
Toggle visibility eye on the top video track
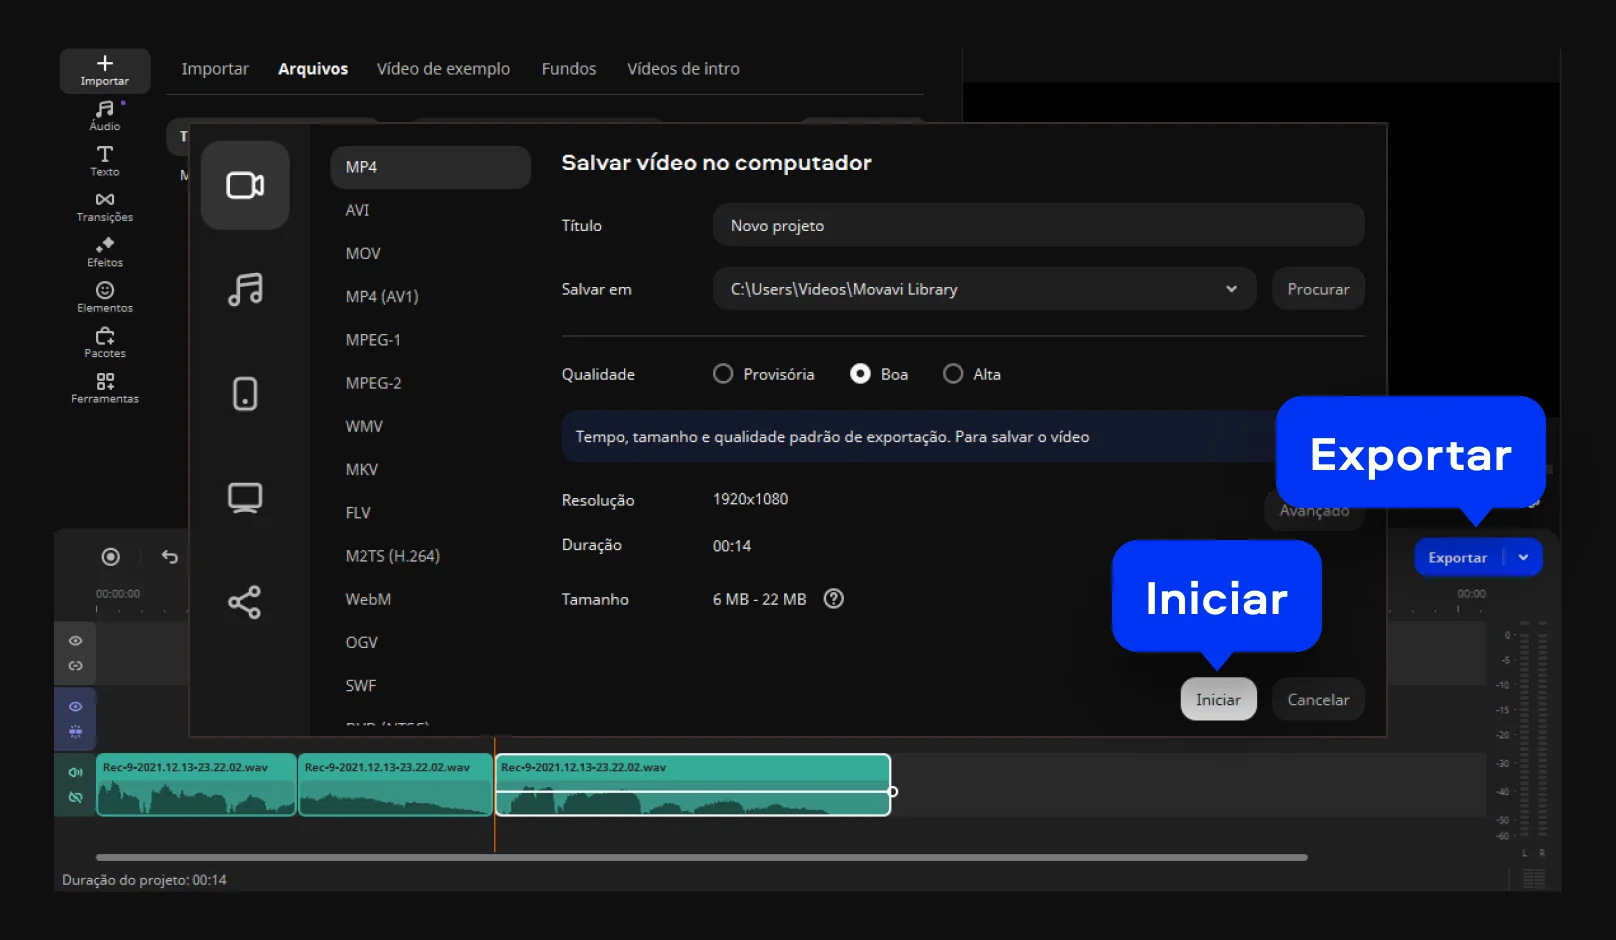75,641
